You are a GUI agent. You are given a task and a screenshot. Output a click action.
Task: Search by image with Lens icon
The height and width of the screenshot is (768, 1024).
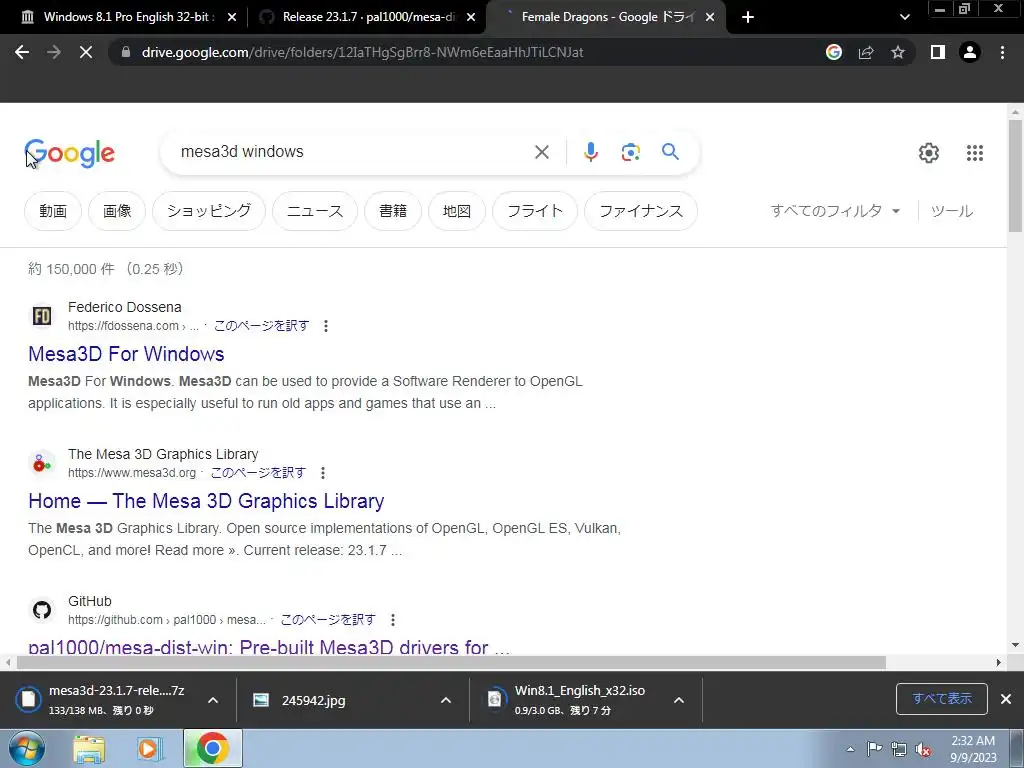630,152
